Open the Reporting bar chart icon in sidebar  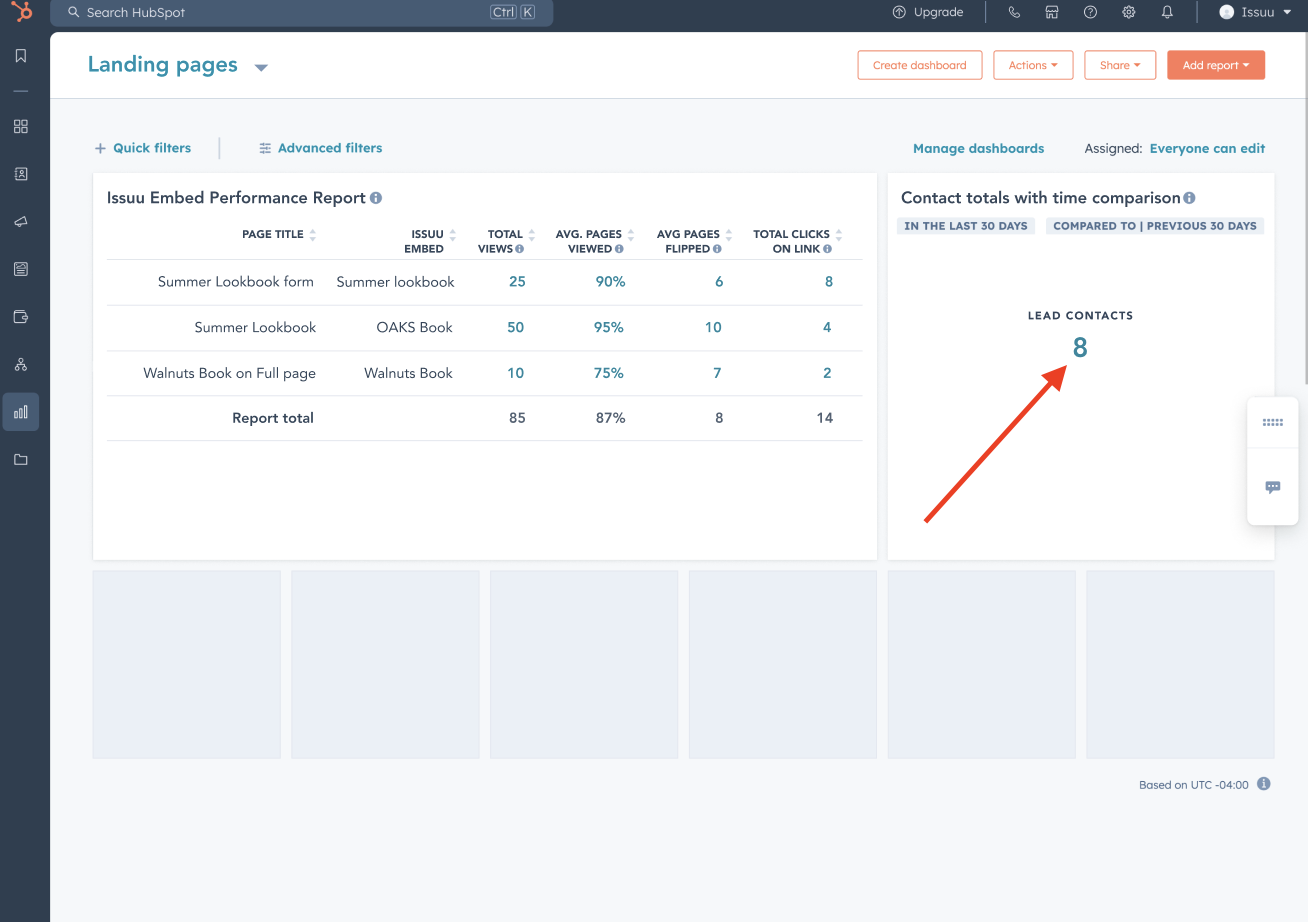[21, 412]
